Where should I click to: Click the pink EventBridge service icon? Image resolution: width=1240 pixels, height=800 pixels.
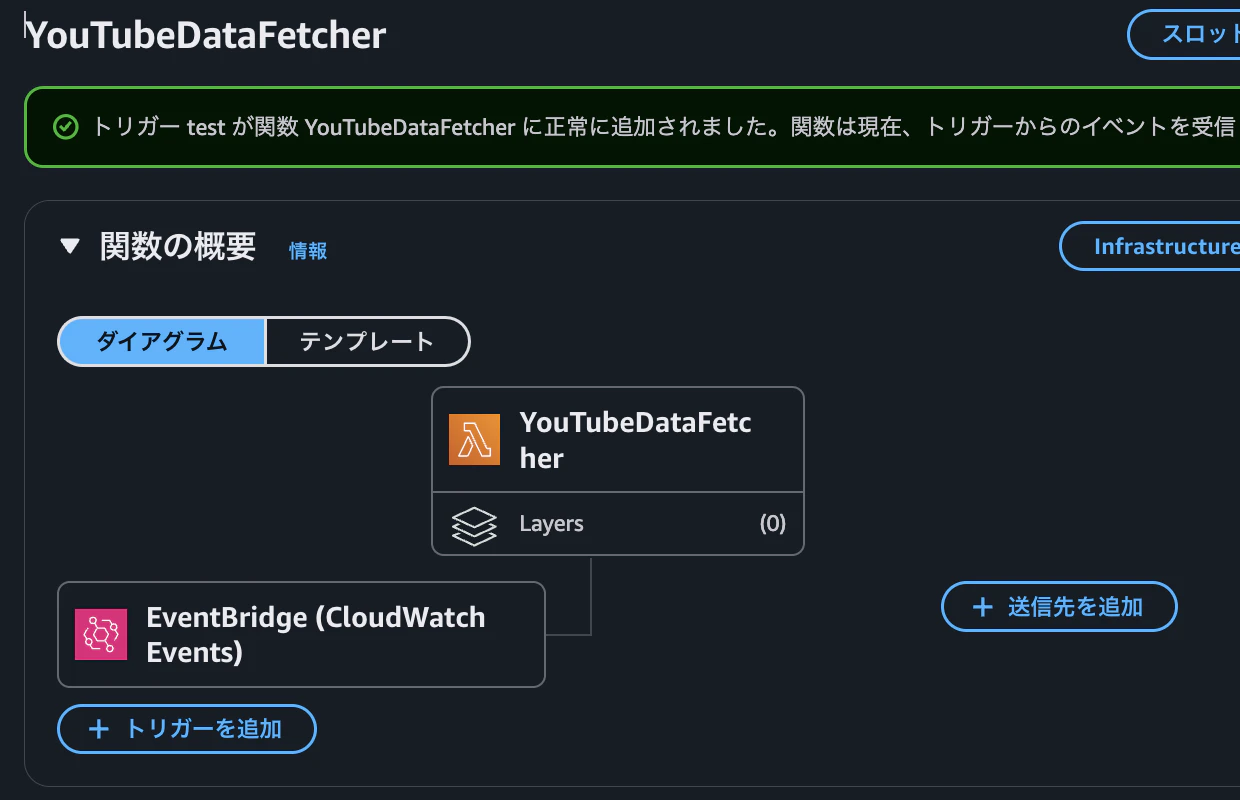pos(99,634)
